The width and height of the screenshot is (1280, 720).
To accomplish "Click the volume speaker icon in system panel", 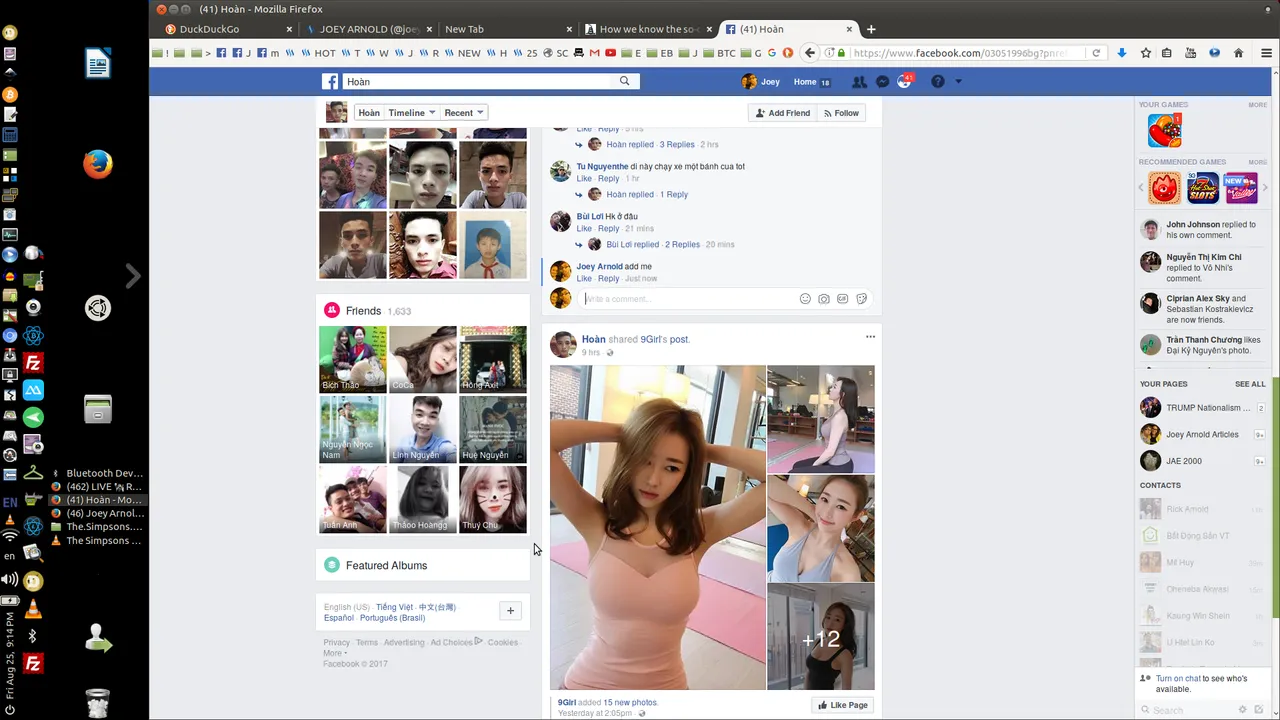I will coord(9,580).
